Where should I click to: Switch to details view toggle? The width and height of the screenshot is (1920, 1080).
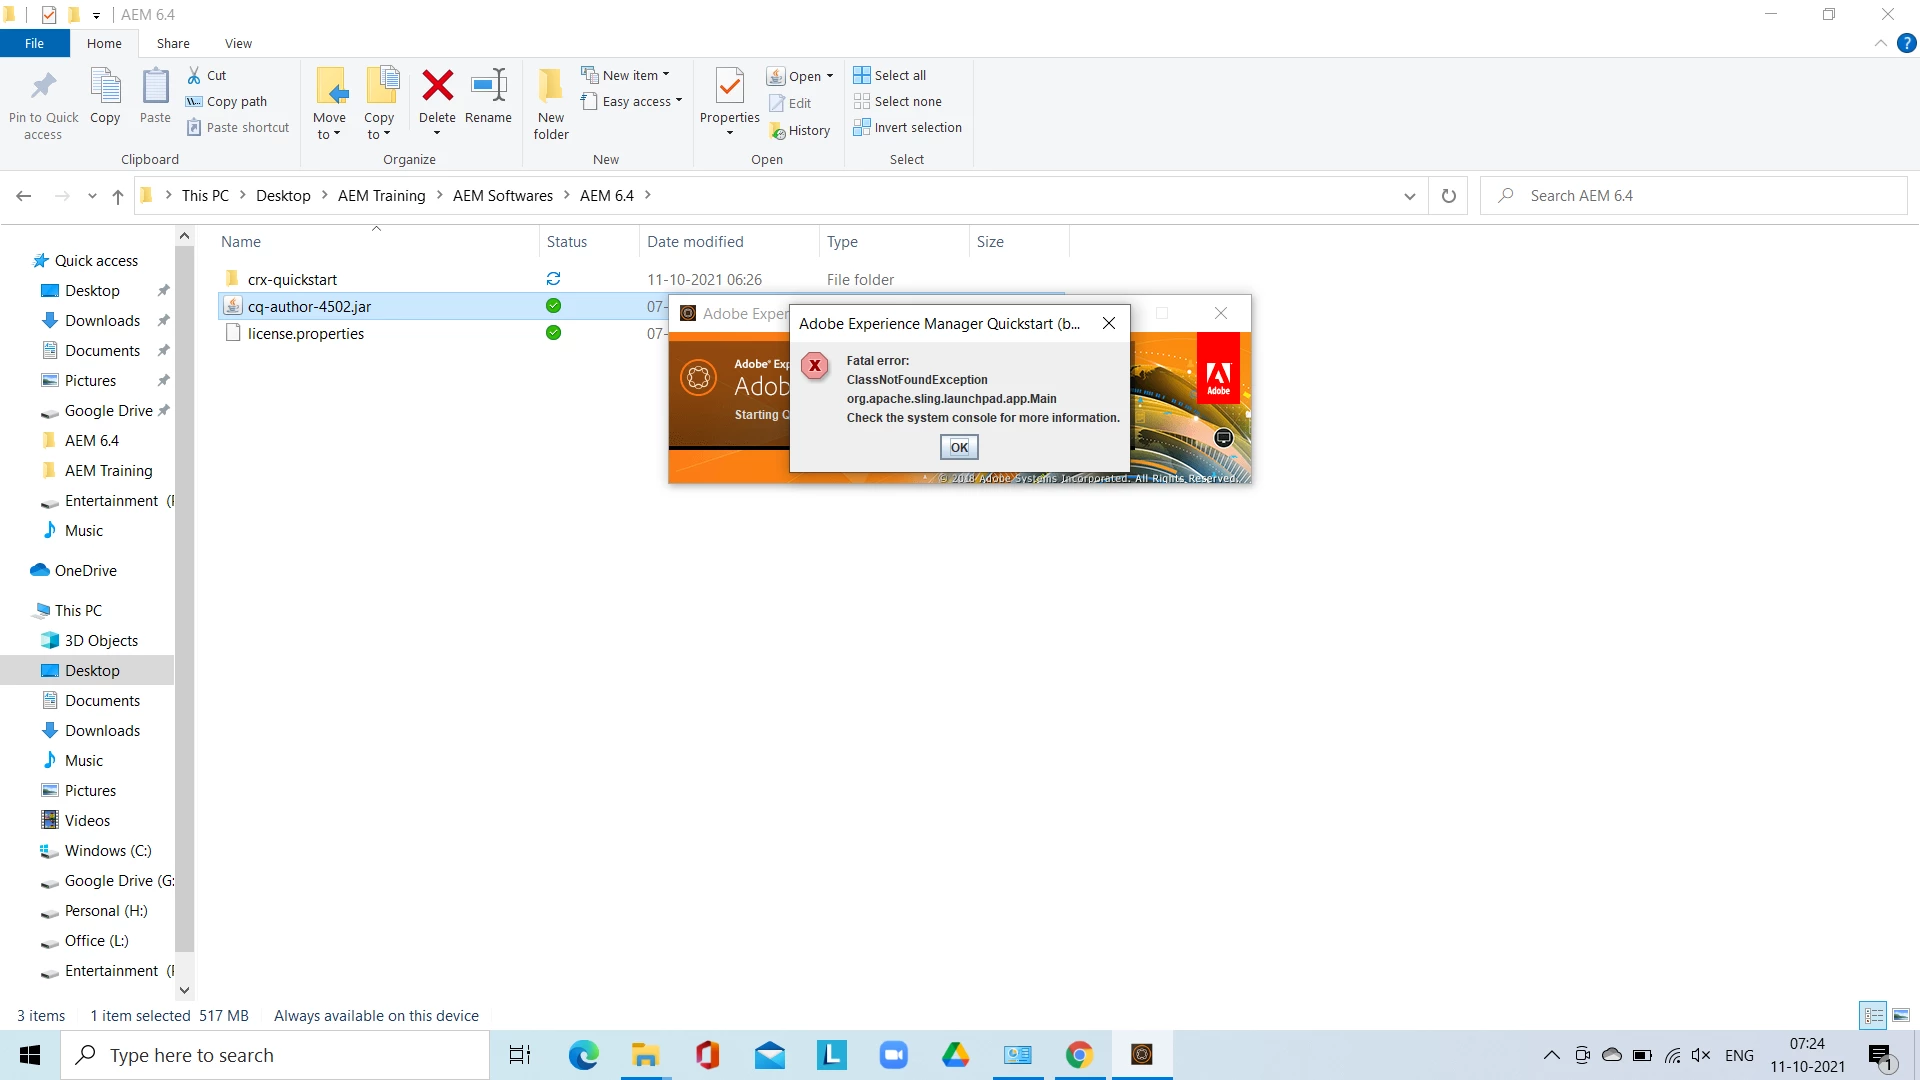tap(1873, 1016)
